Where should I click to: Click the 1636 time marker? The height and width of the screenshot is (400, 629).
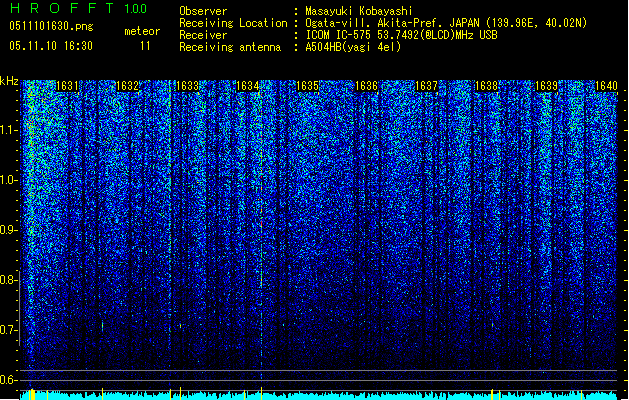click(x=366, y=86)
